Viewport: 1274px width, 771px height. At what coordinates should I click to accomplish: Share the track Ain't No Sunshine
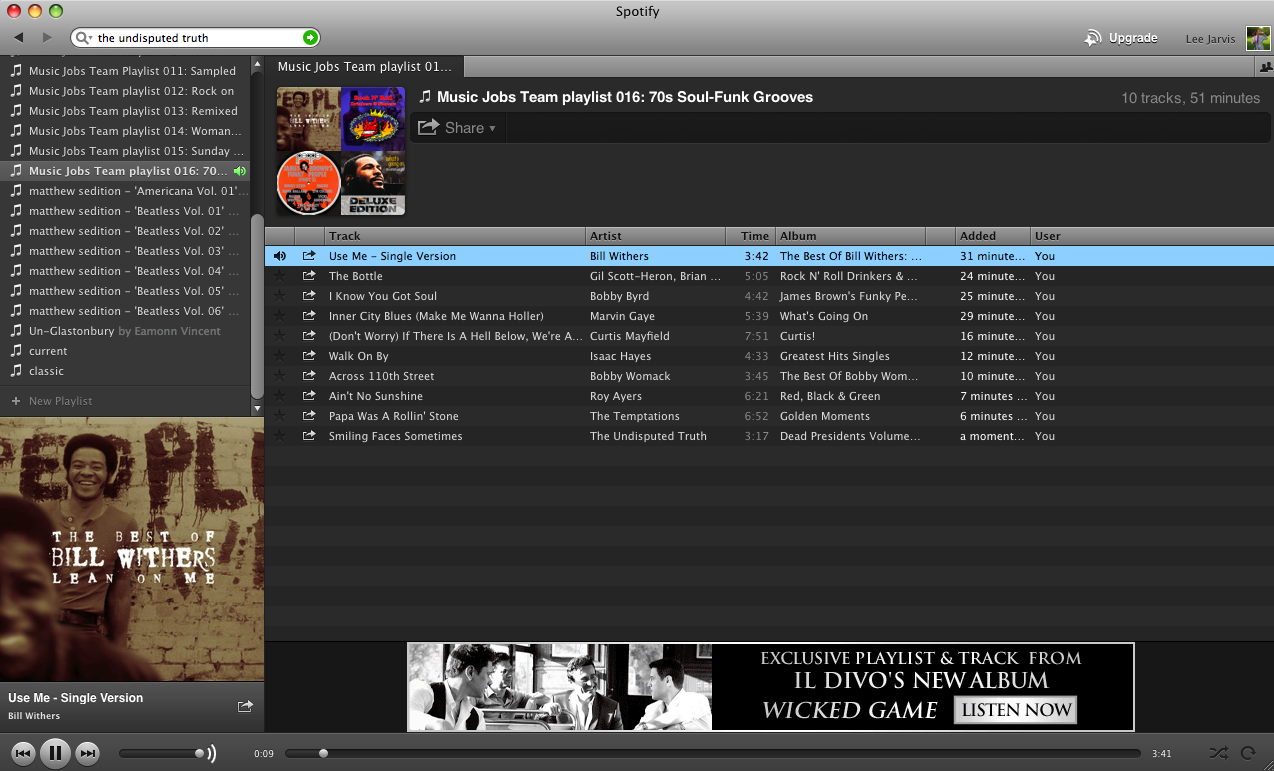click(x=309, y=396)
